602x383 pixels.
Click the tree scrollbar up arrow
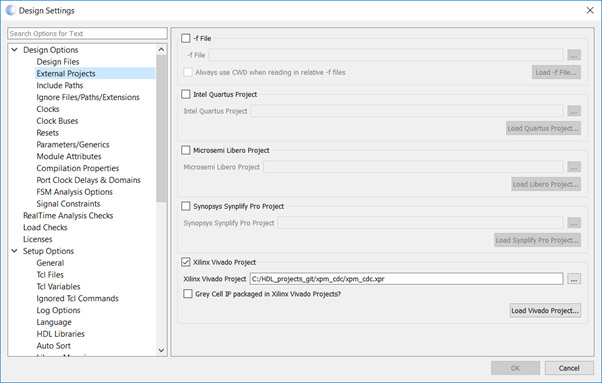coord(161,50)
